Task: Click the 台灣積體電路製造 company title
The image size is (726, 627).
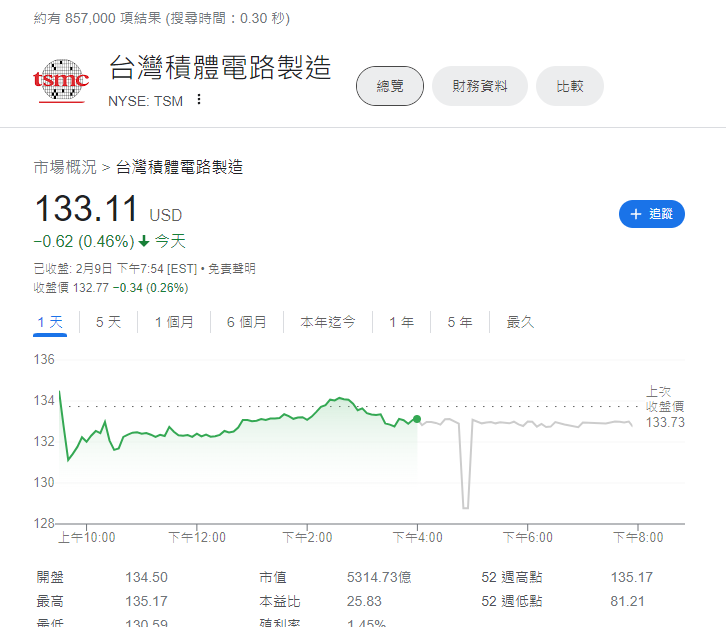Action: pos(220,68)
